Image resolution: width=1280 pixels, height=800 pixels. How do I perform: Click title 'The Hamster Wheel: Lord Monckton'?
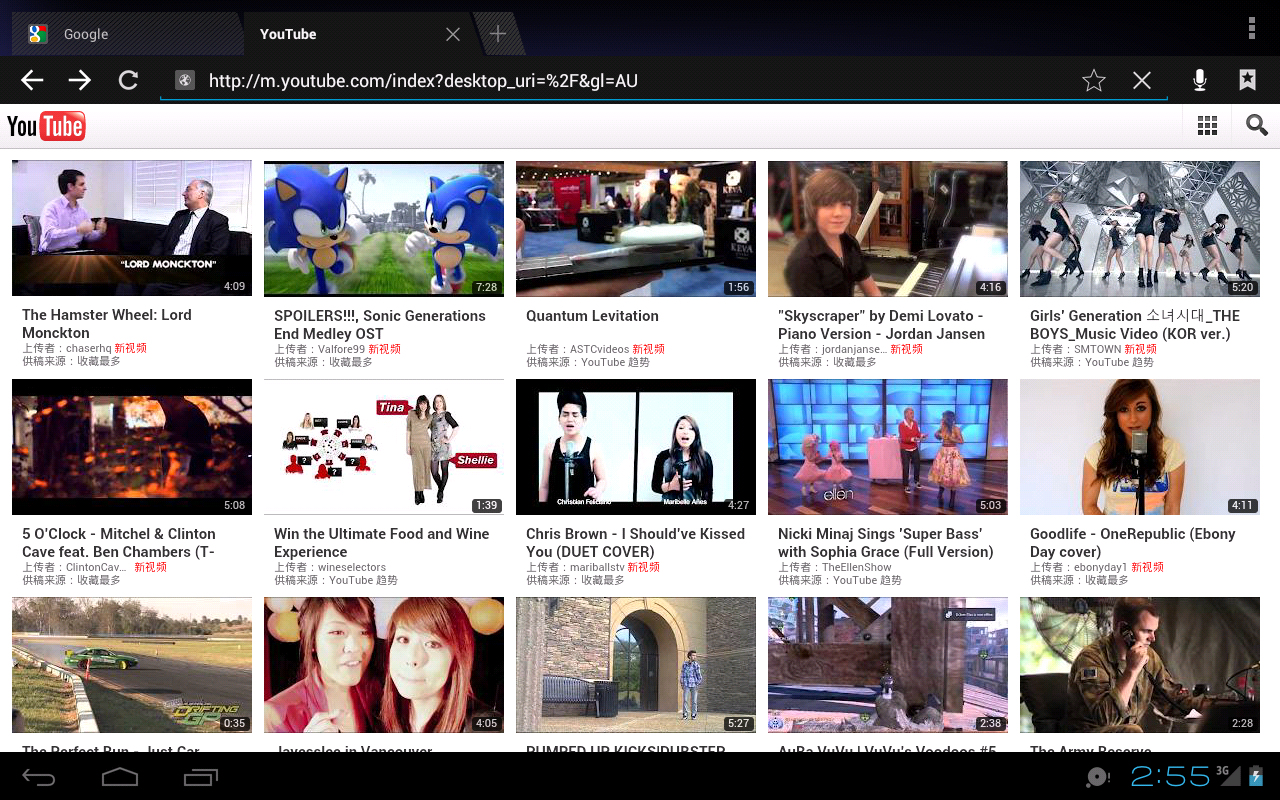click(x=107, y=324)
